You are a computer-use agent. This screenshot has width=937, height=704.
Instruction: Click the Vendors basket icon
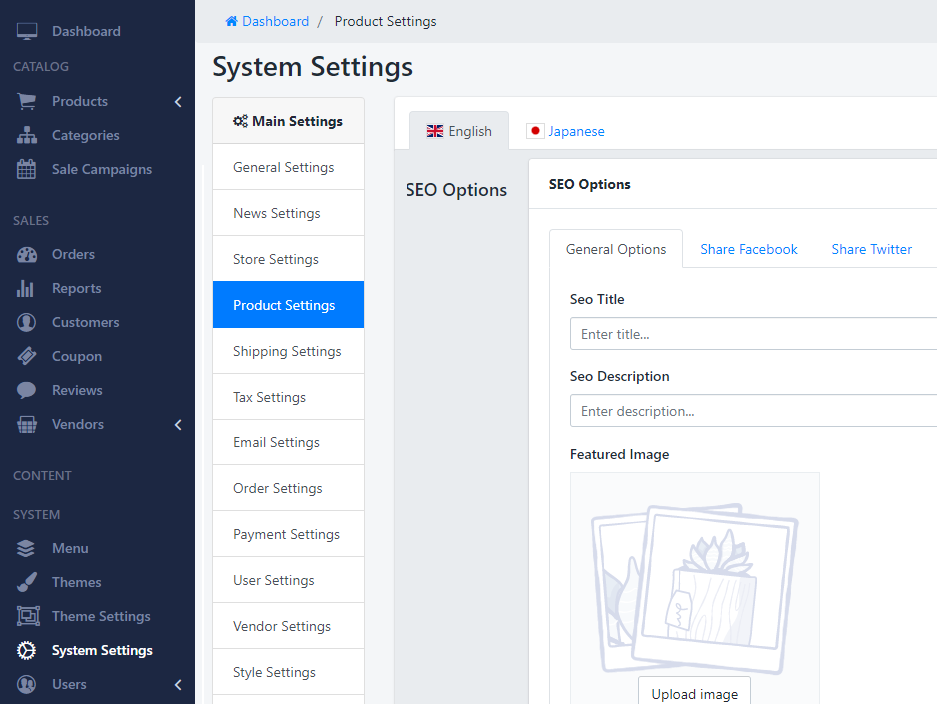click(27, 424)
